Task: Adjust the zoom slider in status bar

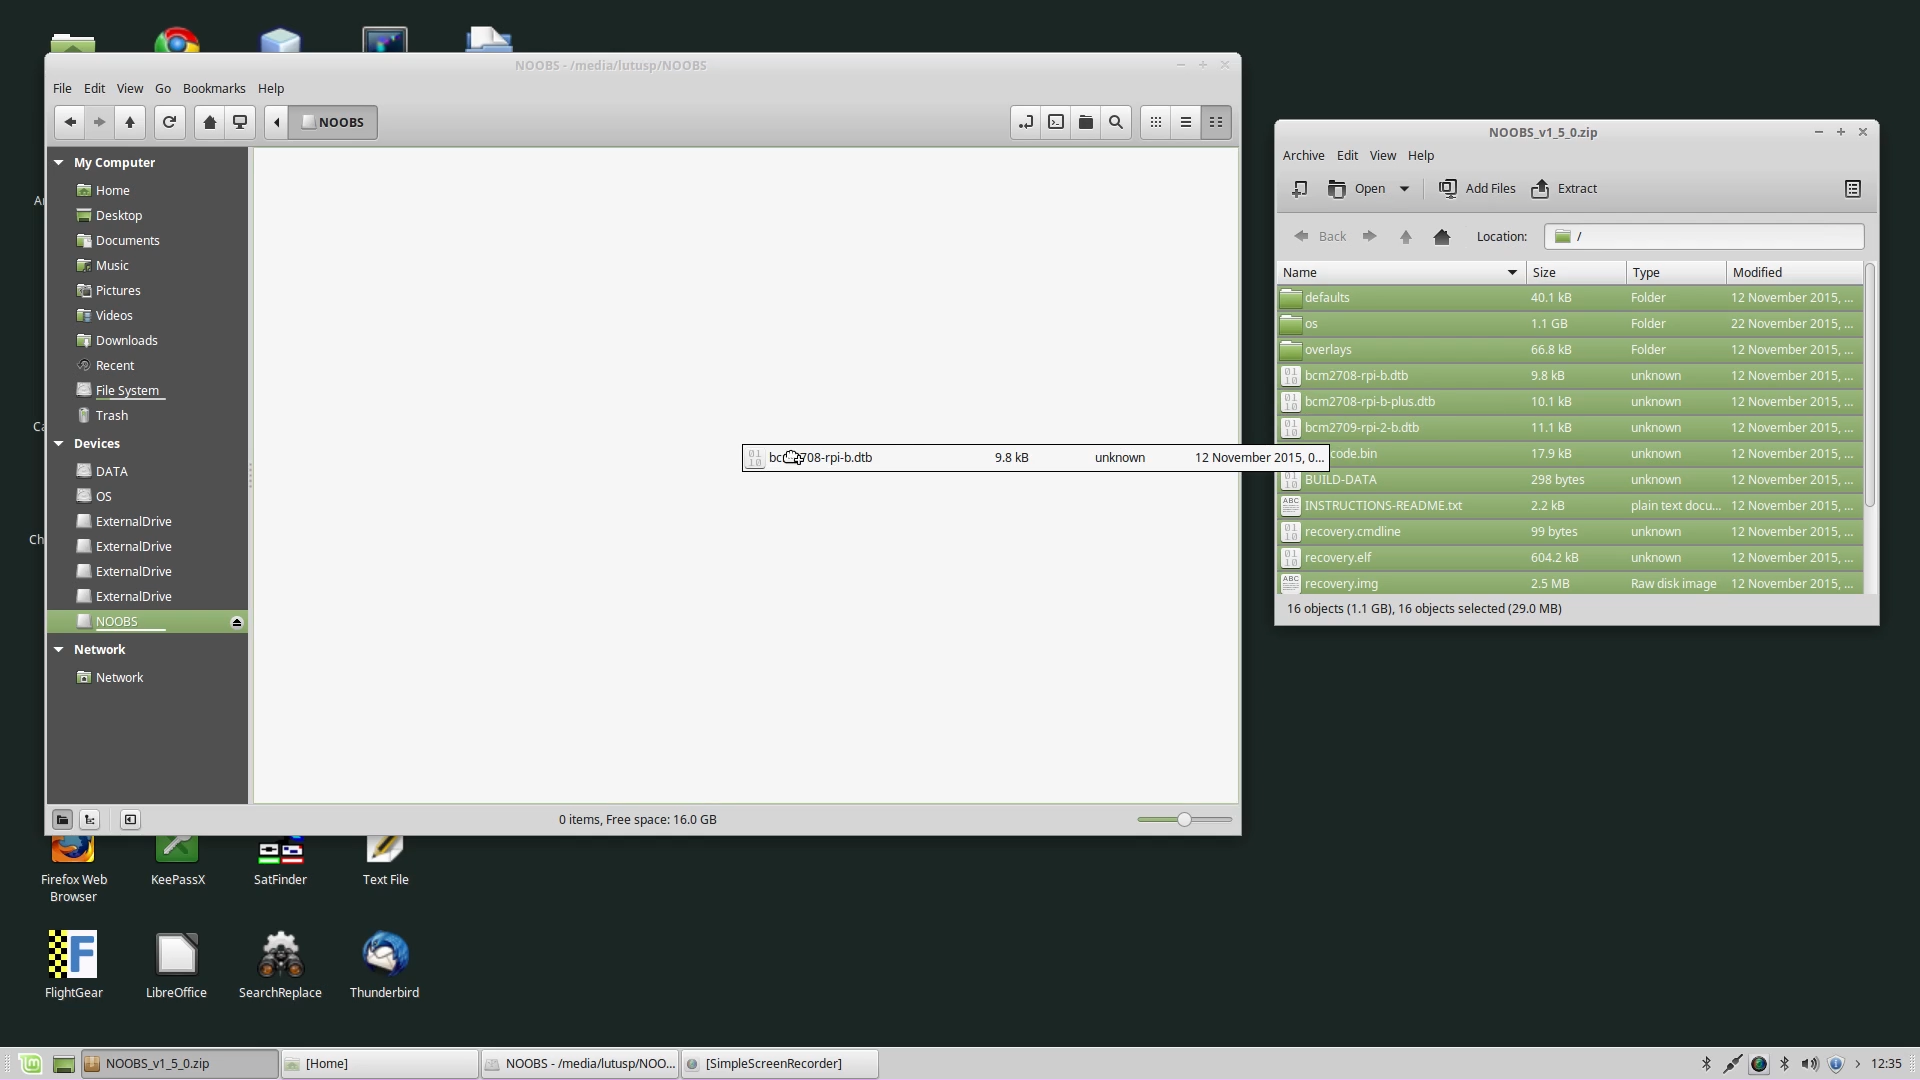Action: 1184,820
